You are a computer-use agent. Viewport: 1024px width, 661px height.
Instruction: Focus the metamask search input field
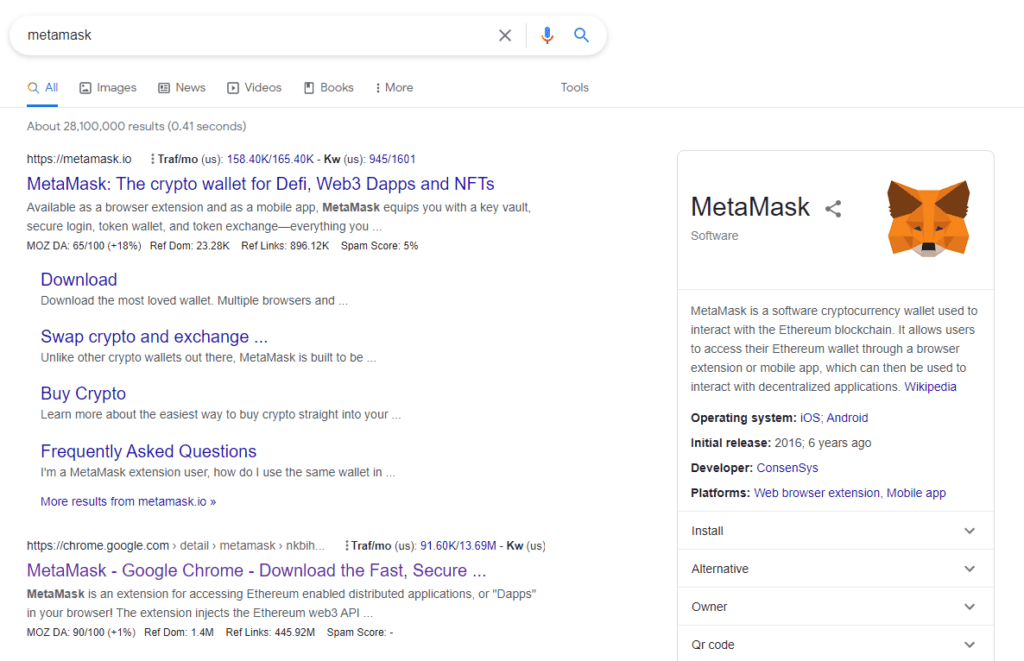[255, 35]
